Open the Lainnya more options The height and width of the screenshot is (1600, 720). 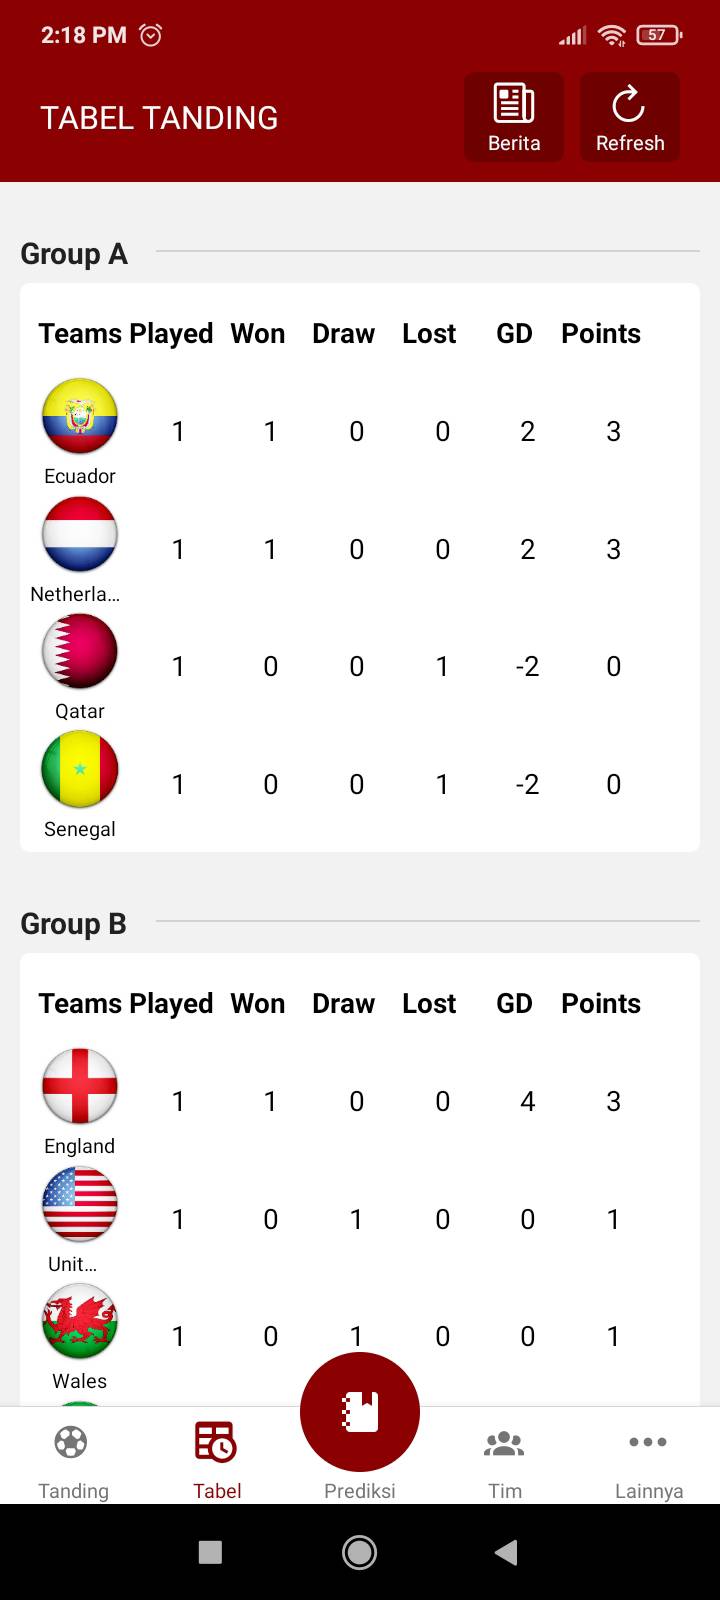click(x=648, y=1460)
